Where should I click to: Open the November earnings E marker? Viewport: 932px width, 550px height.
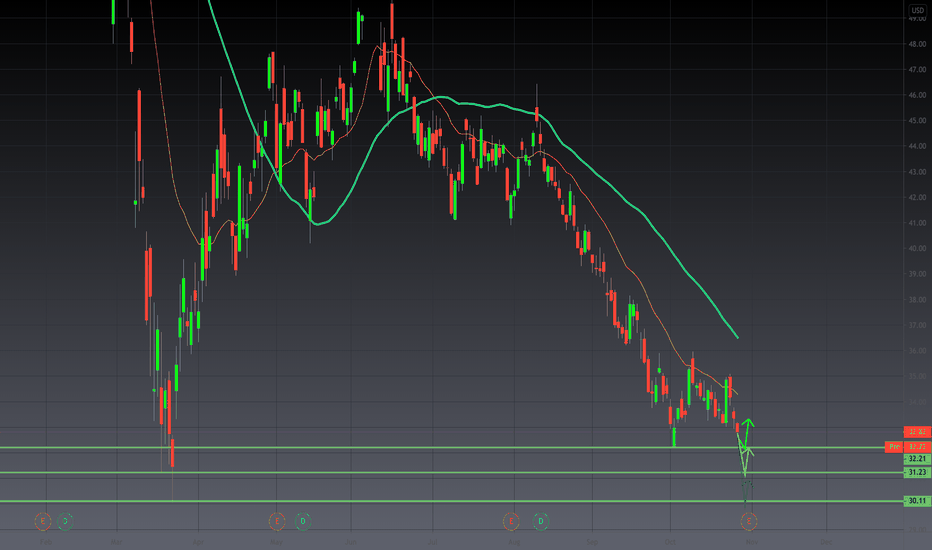click(x=749, y=521)
